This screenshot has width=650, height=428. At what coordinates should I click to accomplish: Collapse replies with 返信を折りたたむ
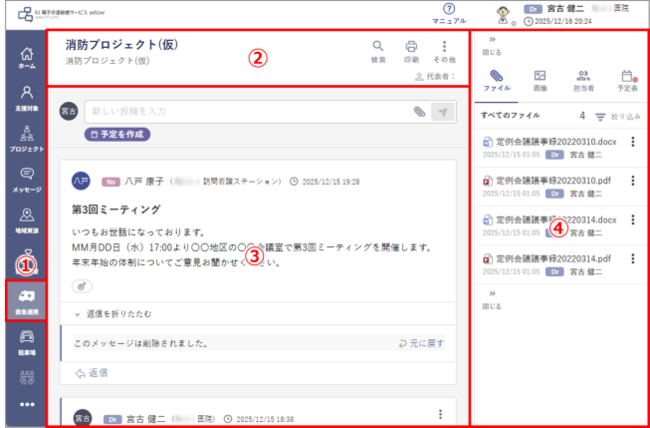(113, 314)
